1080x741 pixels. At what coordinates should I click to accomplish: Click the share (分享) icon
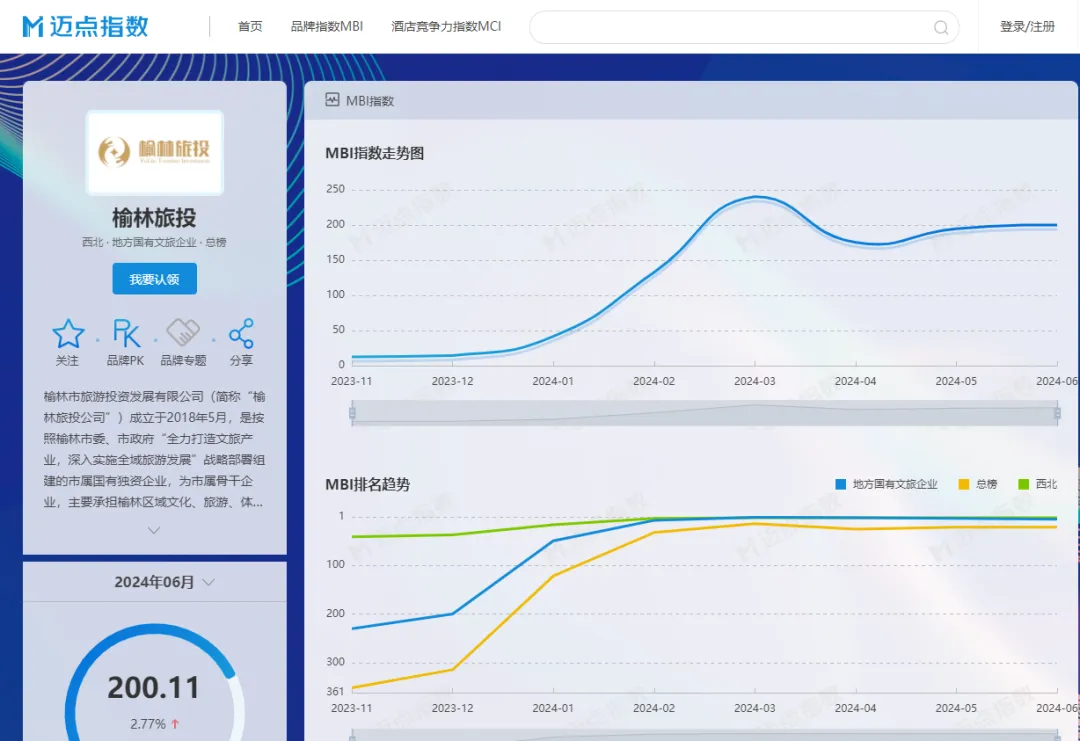tap(241, 334)
